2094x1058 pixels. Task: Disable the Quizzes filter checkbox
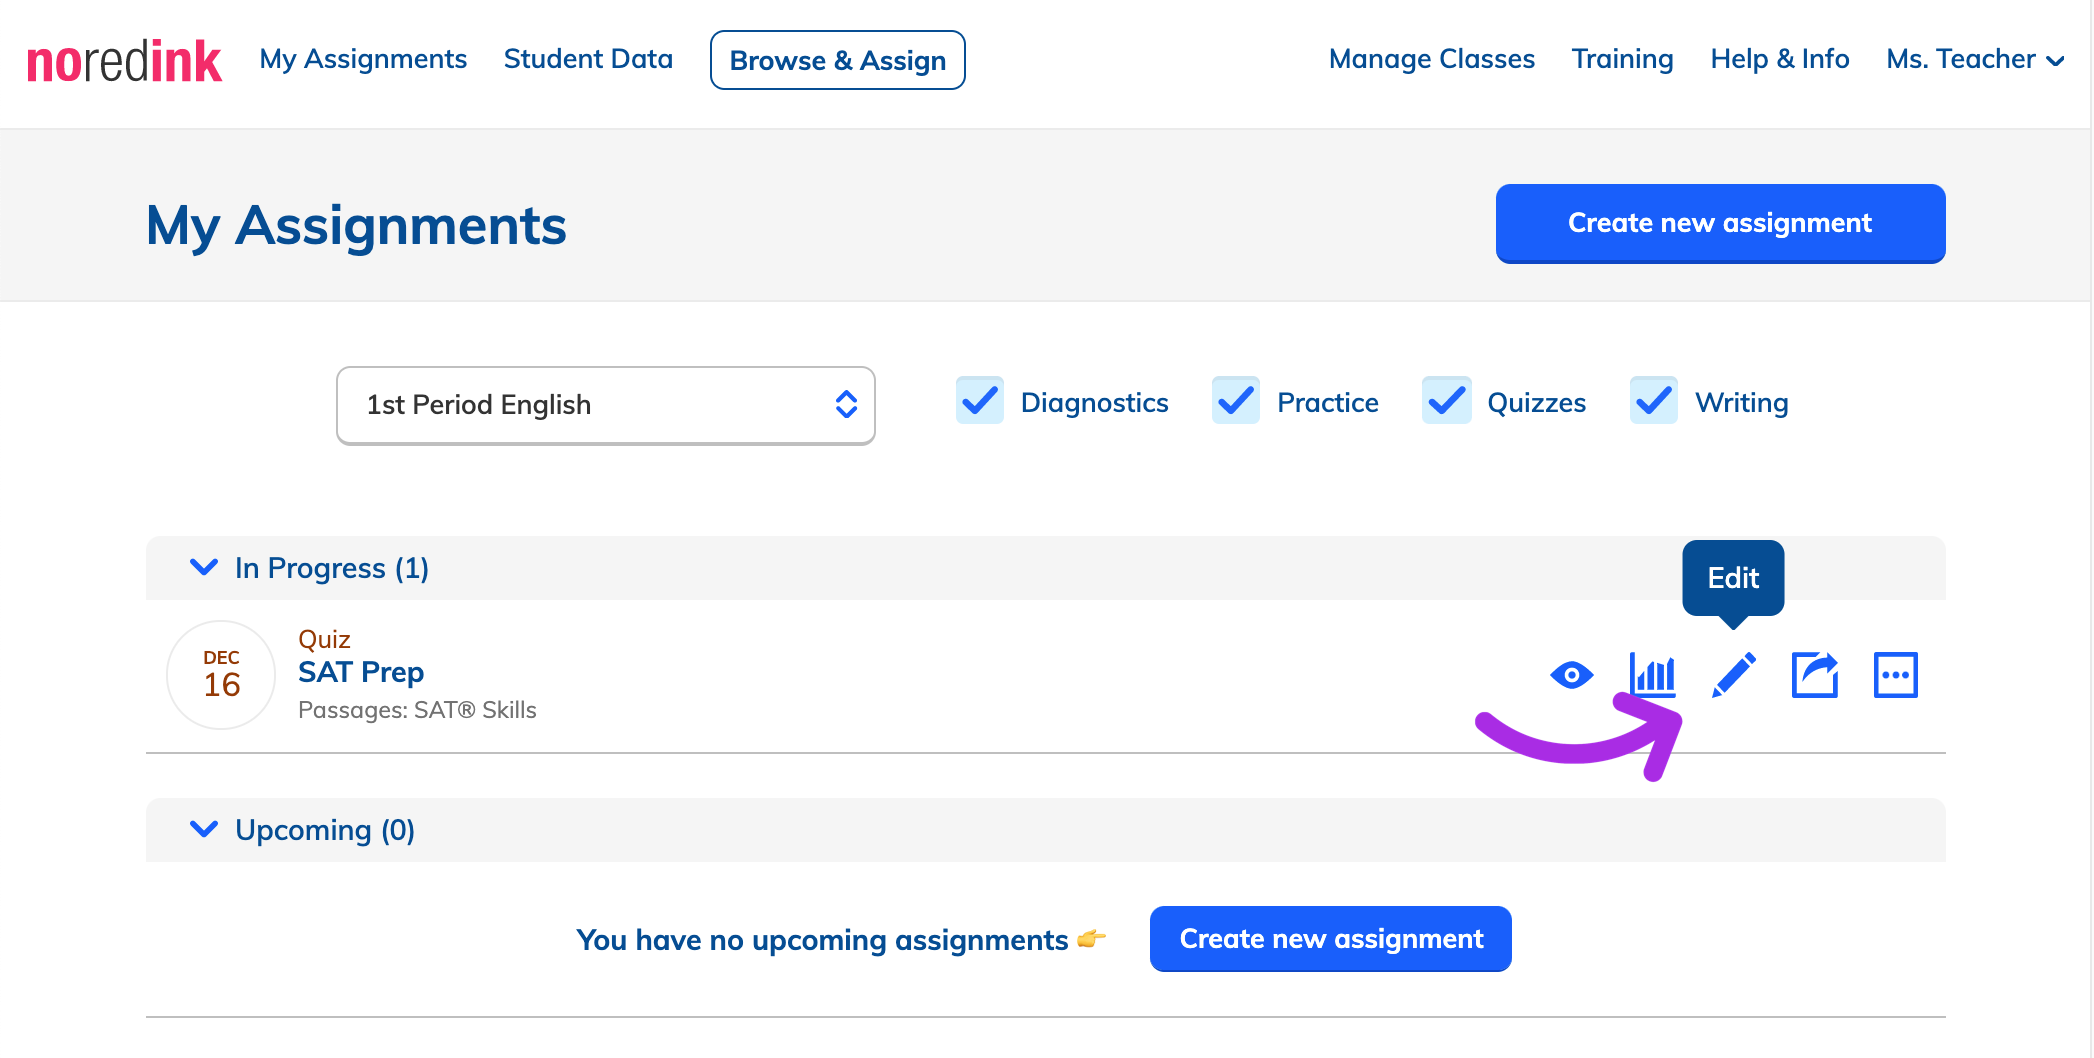point(1446,401)
